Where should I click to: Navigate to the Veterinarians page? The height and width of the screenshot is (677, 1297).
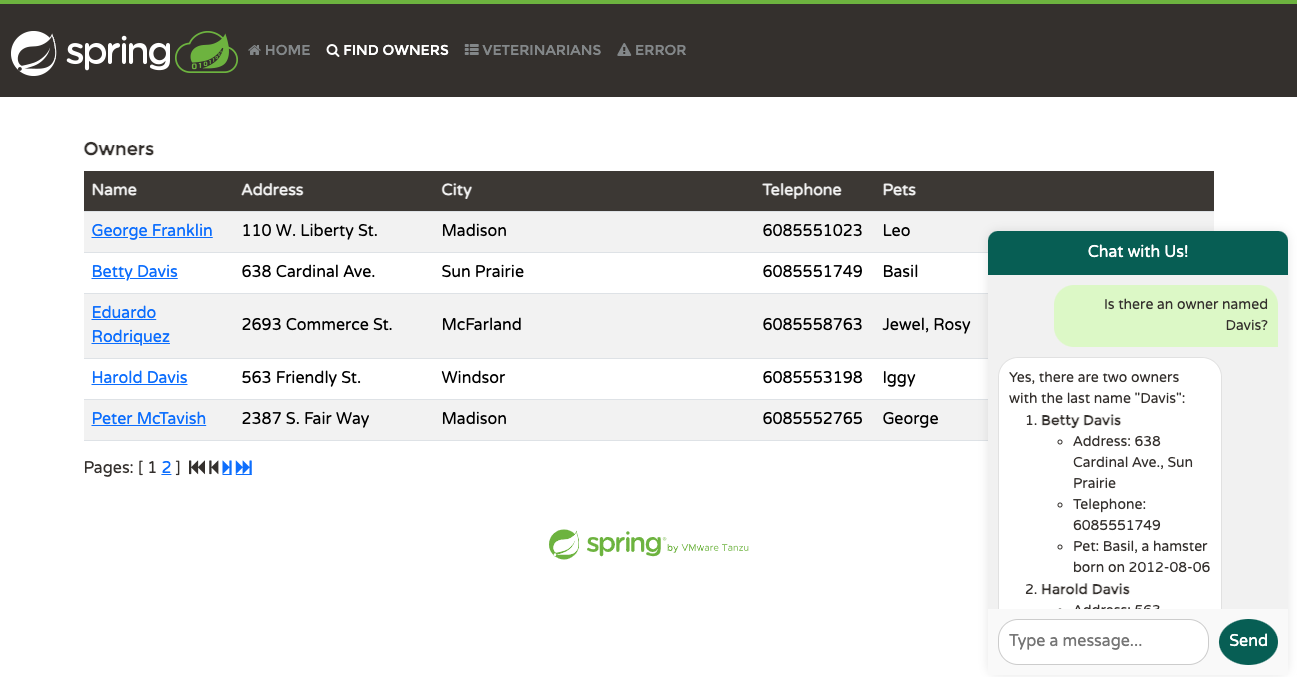(x=533, y=50)
